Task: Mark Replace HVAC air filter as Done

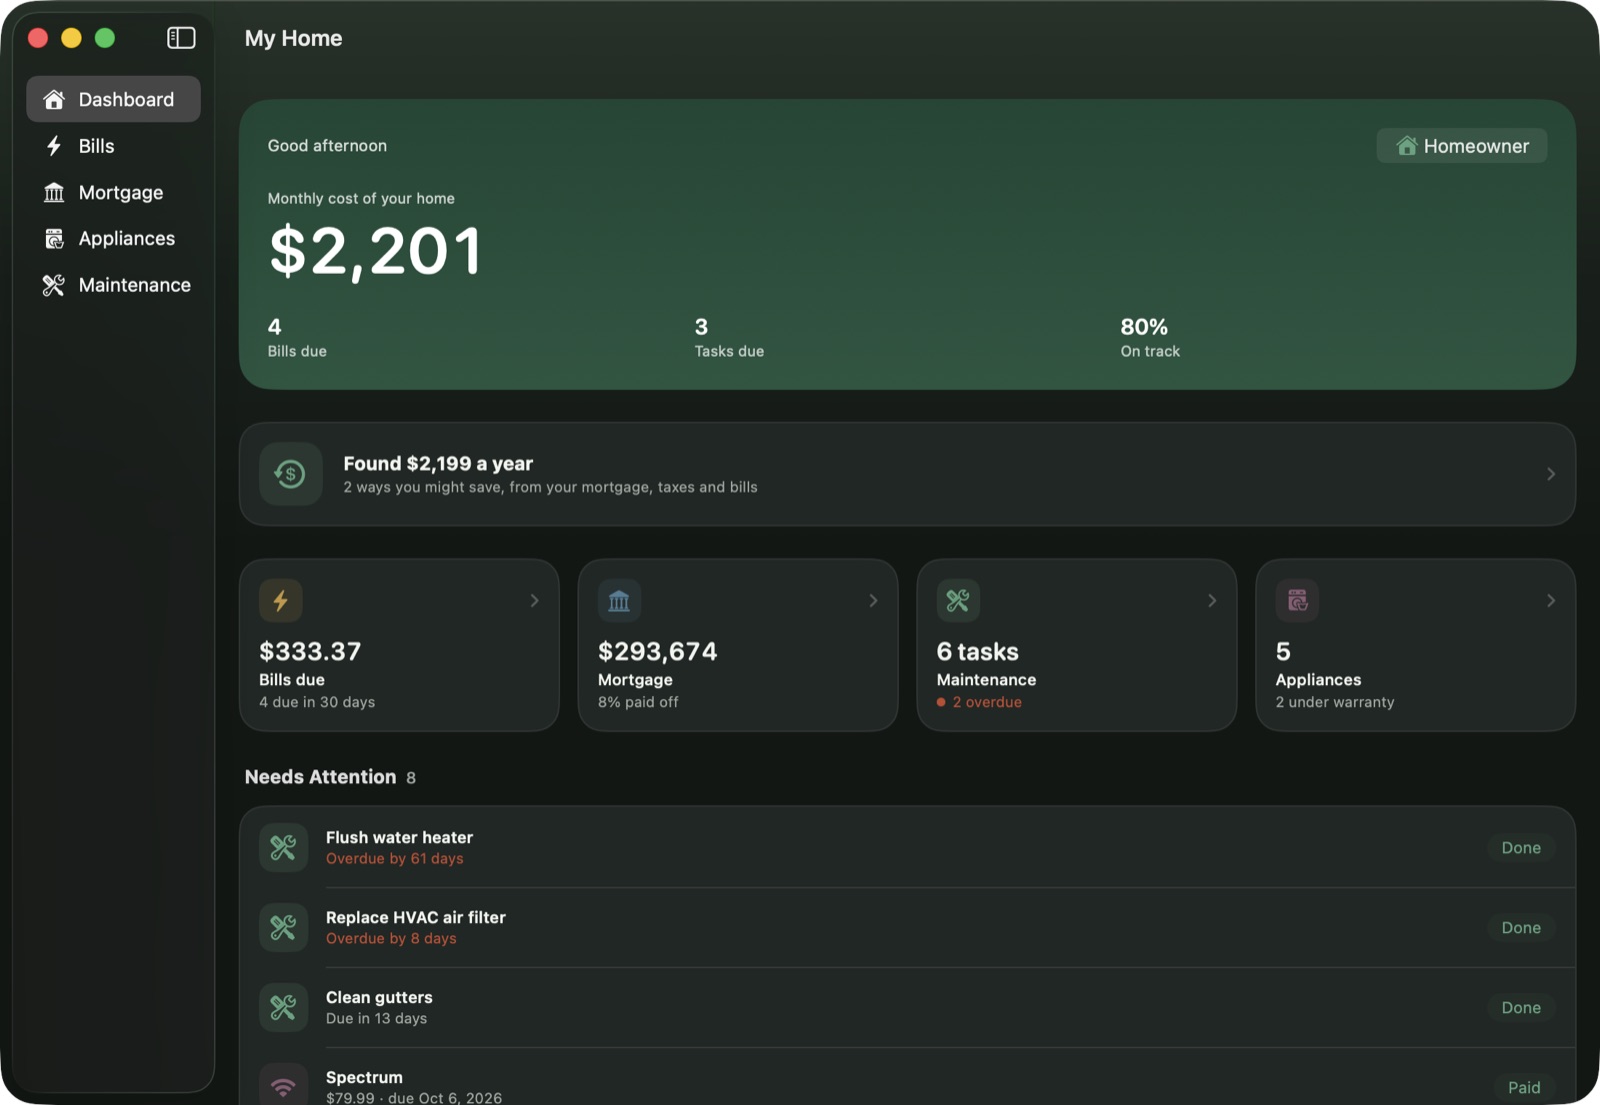Action: coord(1521,928)
